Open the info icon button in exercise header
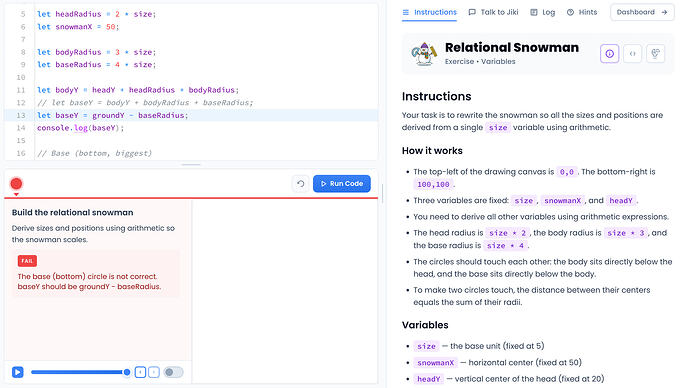The width and height of the screenshot is (690, 388). [x=609, y=54]
